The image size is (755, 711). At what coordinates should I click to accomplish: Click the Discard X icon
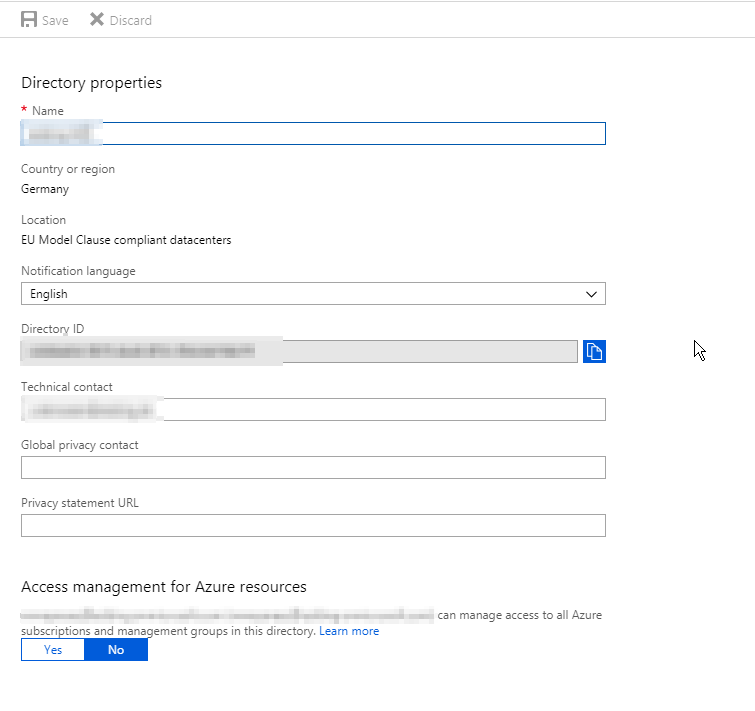(97, 20)
